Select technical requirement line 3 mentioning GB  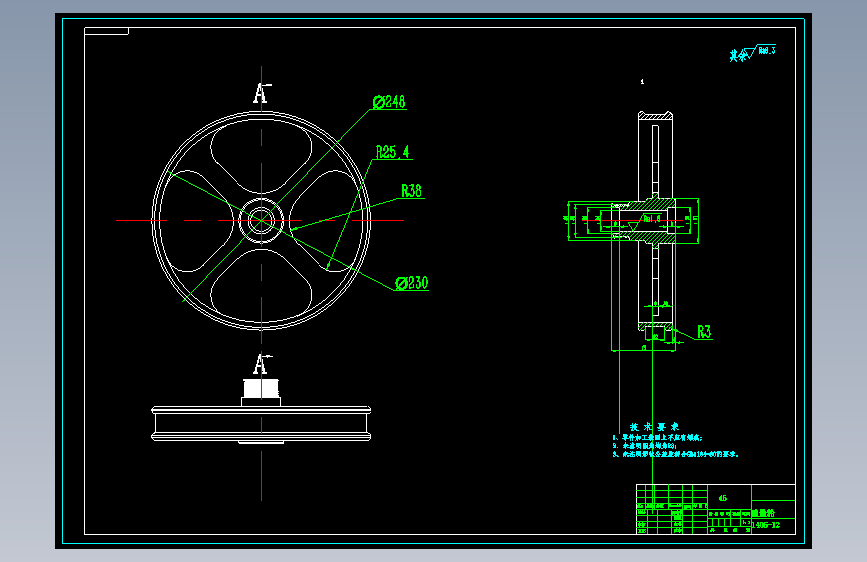point(675,454)
